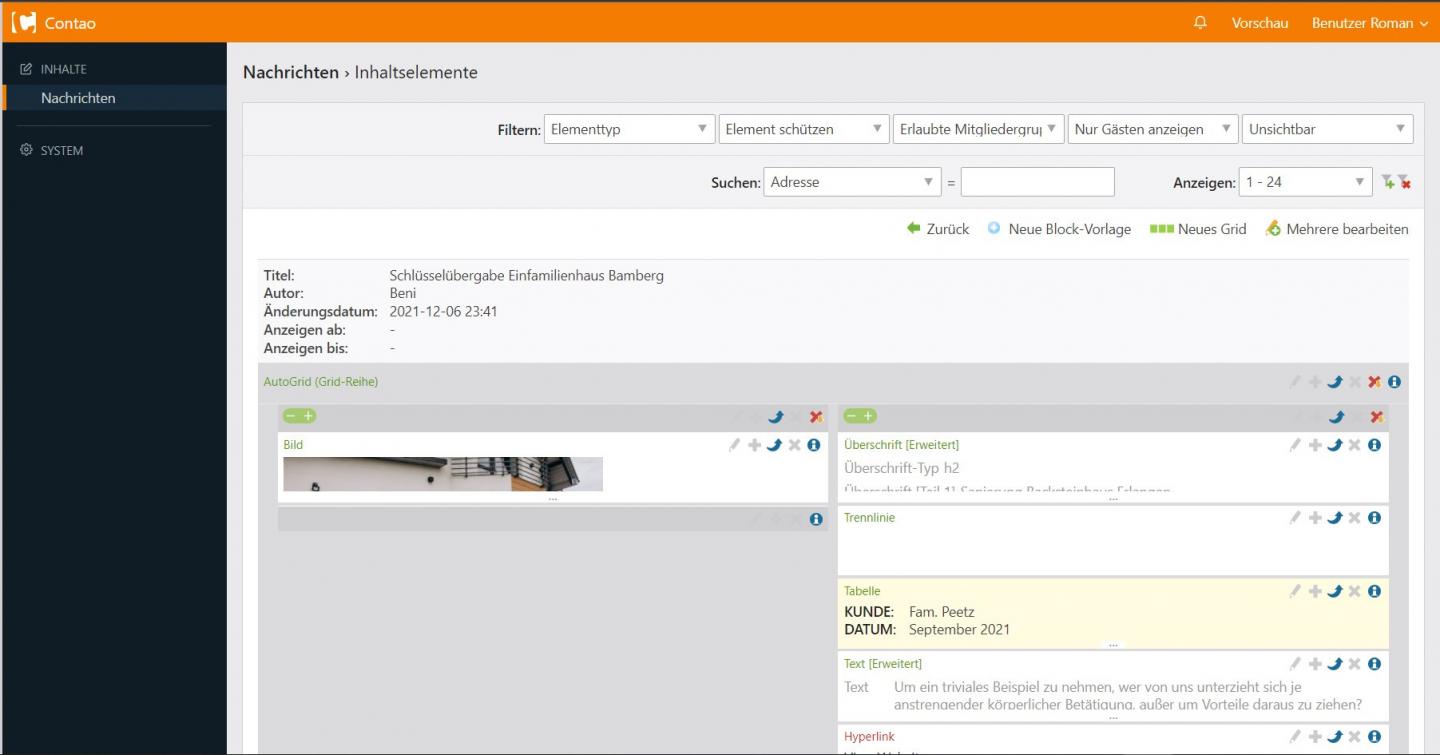Expand the Benutzer Roman user menu
This screenshot has height=755, width=1440.
click(x=1369, y=22)
